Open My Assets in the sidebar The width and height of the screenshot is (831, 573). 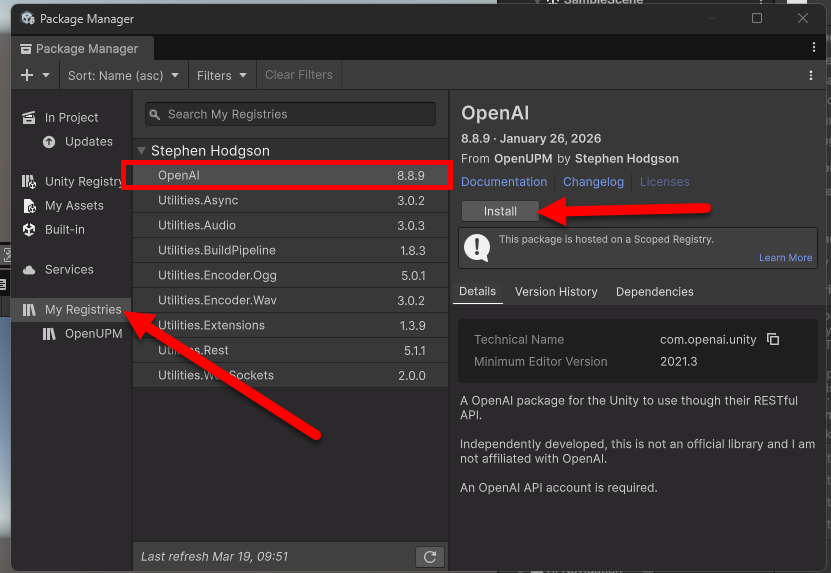pos(74,206)
